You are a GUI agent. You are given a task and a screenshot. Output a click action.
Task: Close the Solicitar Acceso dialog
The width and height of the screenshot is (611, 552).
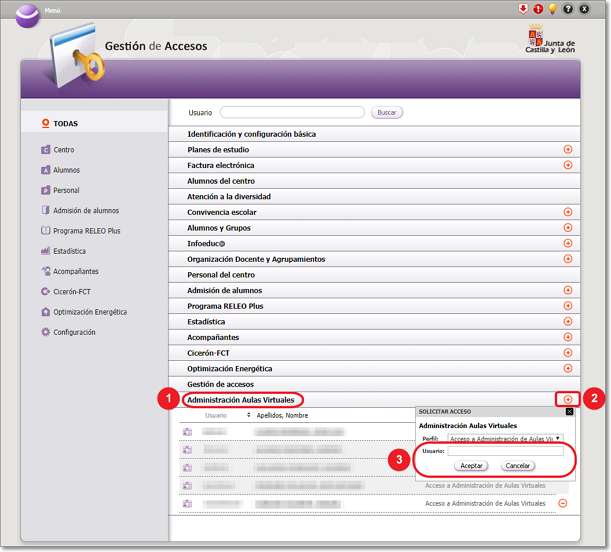tap(569, 411)
